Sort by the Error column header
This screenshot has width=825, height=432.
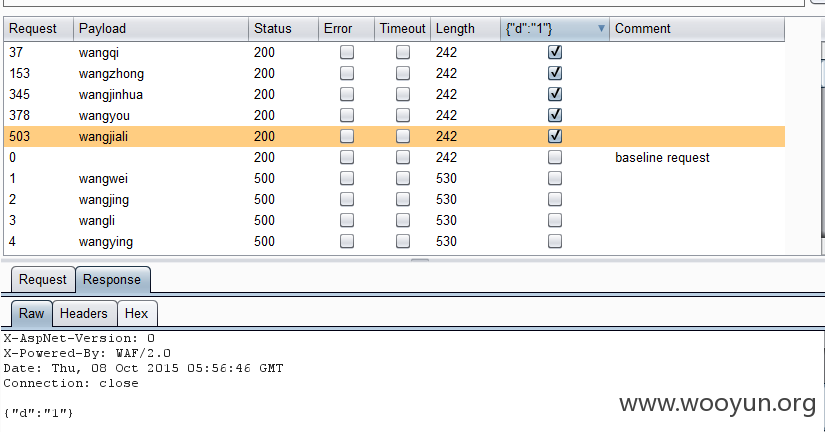pyautogui.click(x=346, y=28)
